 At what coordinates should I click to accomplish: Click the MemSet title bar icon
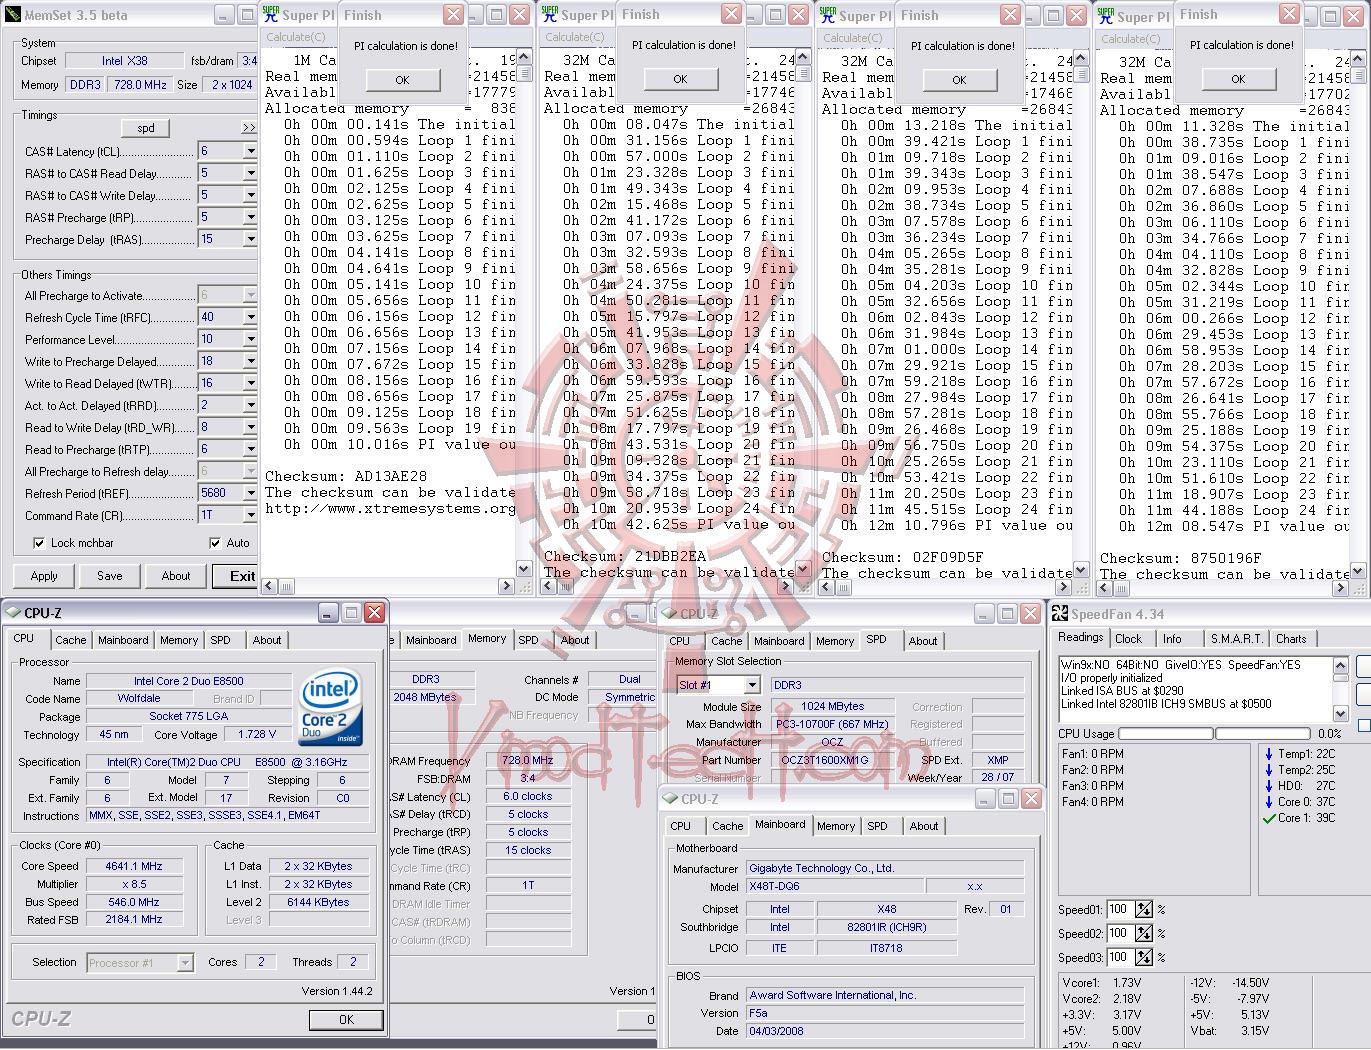point(11,15)
